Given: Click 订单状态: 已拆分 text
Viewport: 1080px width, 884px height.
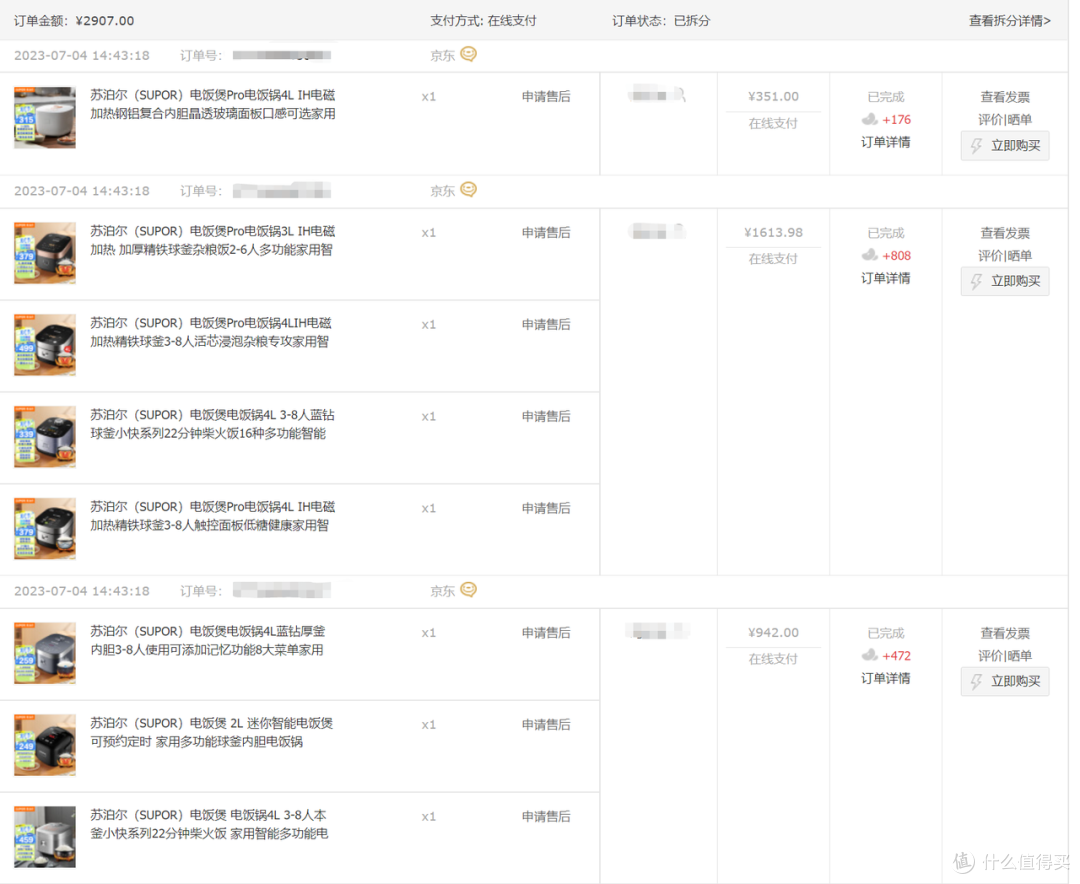Looking at the screenshot, I should click(x=661, y=21).
